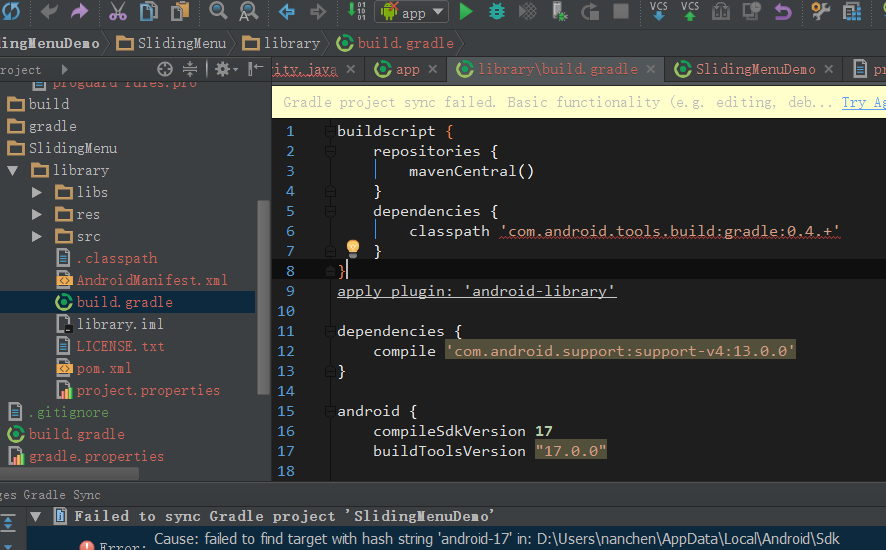Start debugging with the bug icon
The width and height of the screenshot is (886, 550).
[x=497, y=11]
